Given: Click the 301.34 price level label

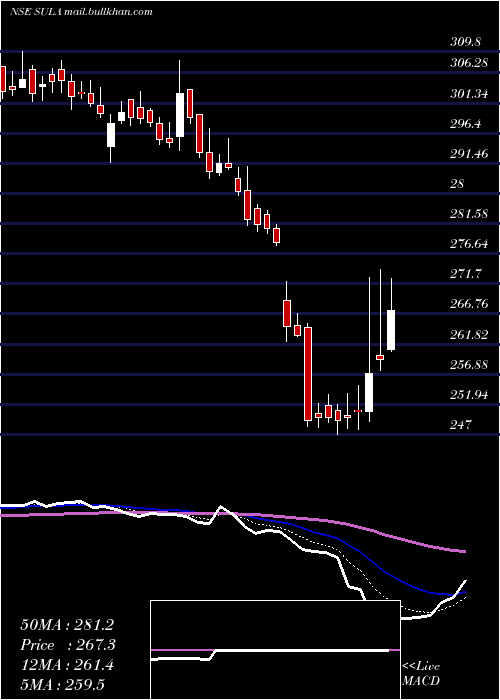Looking at the screenshot, I should 468,93.
